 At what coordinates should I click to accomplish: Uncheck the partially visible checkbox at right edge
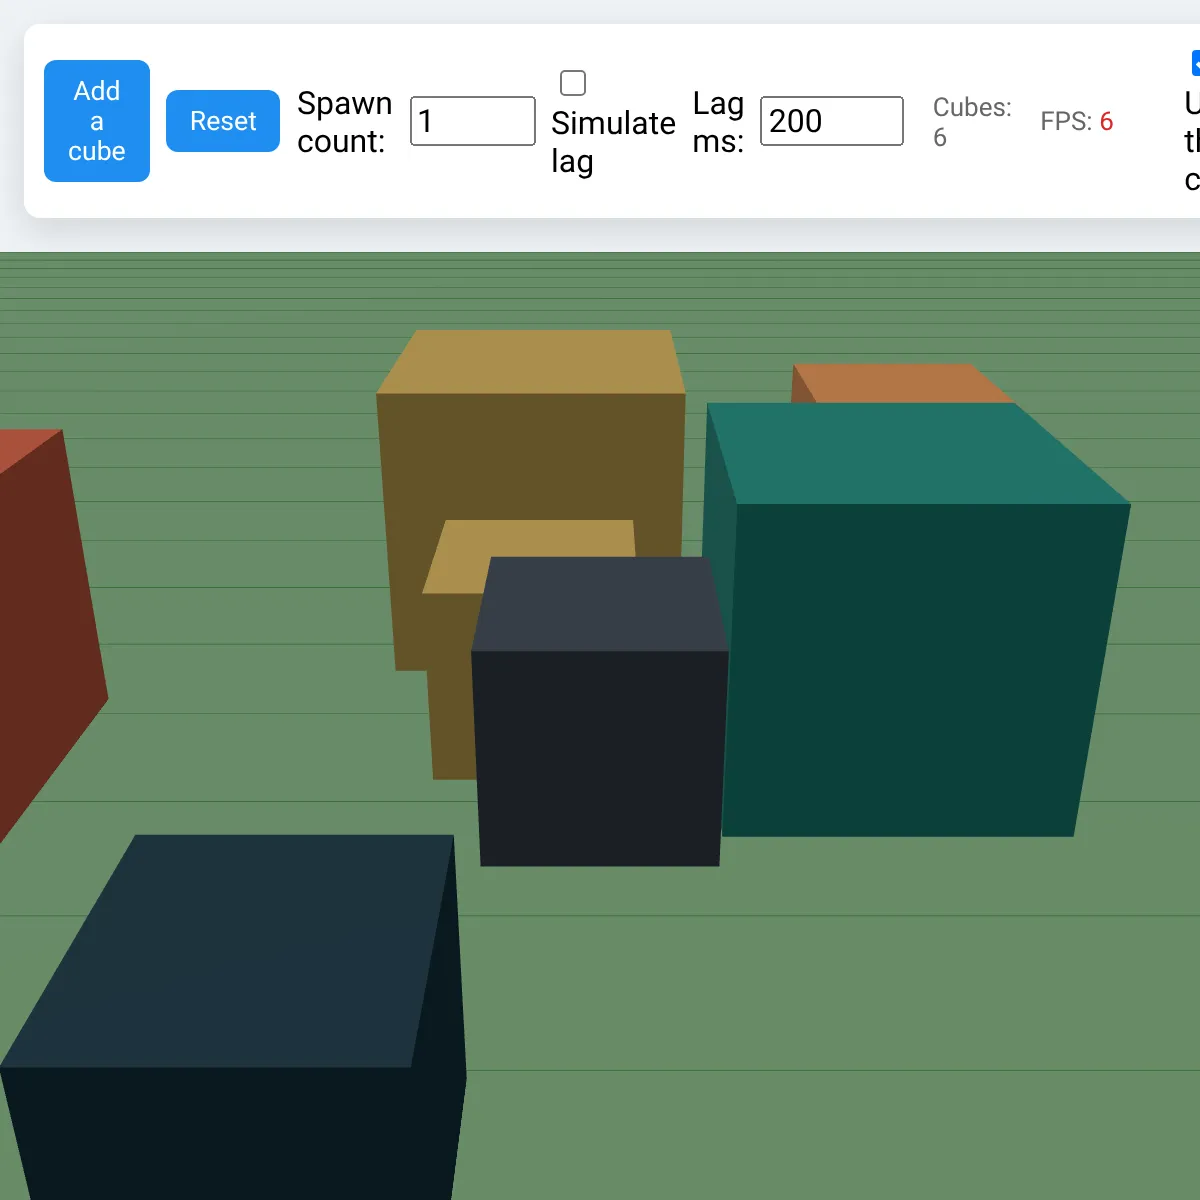pyautogui.click(x=1195, y=64)
